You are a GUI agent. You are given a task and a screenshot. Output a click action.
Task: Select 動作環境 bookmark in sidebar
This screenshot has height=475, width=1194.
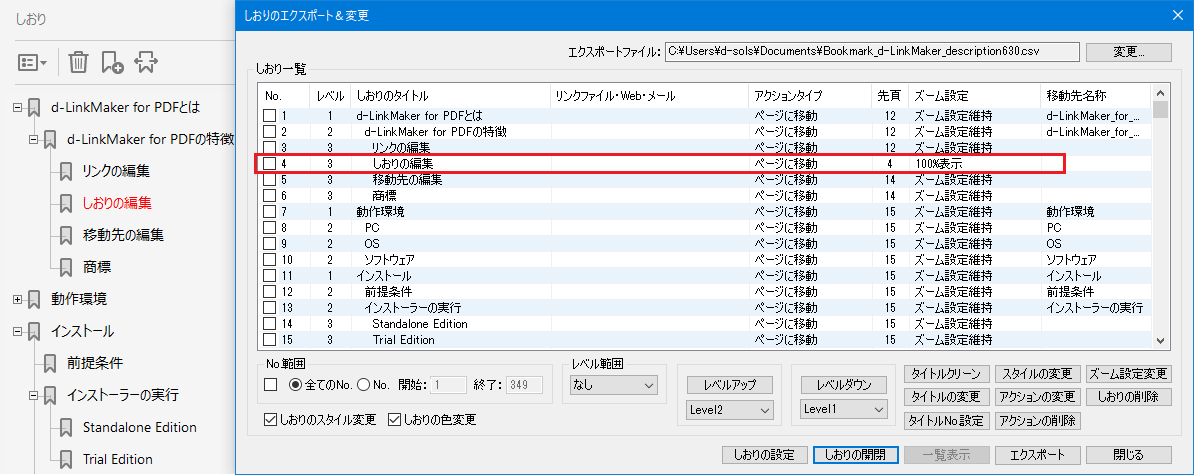[79, 299]
